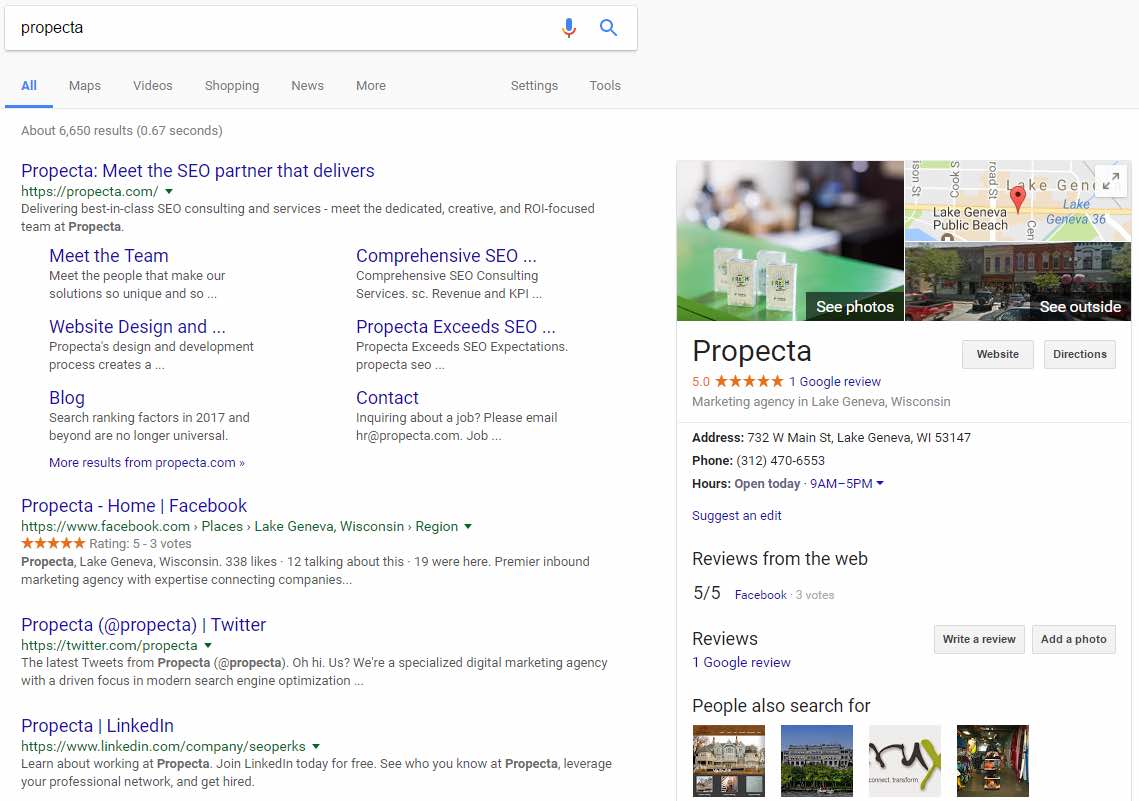The width and height of the screenshot is (1139, 801).
Task: Click address 732 W Main St text
Action: pos(859,438)
